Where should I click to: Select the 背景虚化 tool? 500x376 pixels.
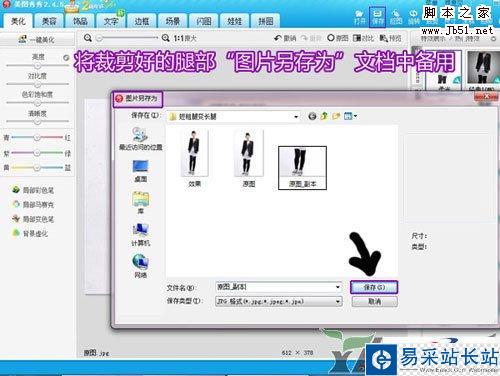point(30,233)
